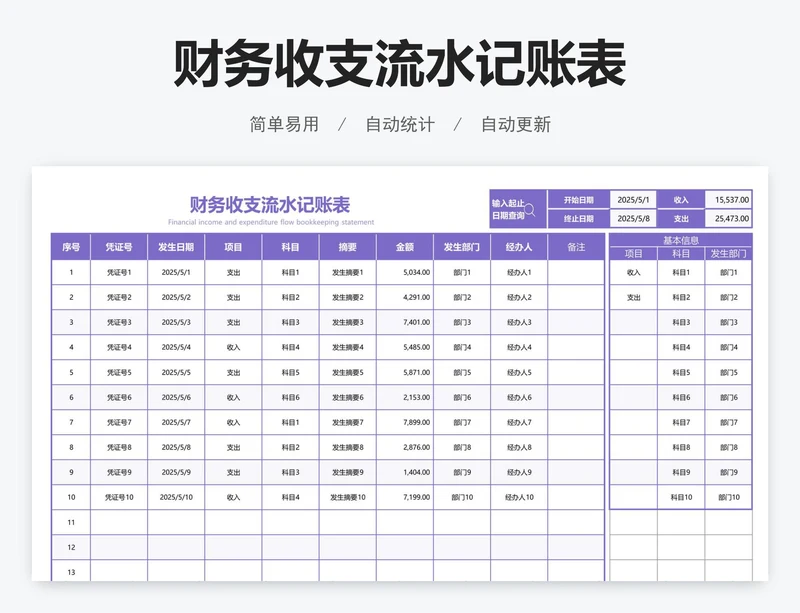The image size is (800, 613).
Task: Click the 输入起止日期查询 box
Action: coord(518,209)
